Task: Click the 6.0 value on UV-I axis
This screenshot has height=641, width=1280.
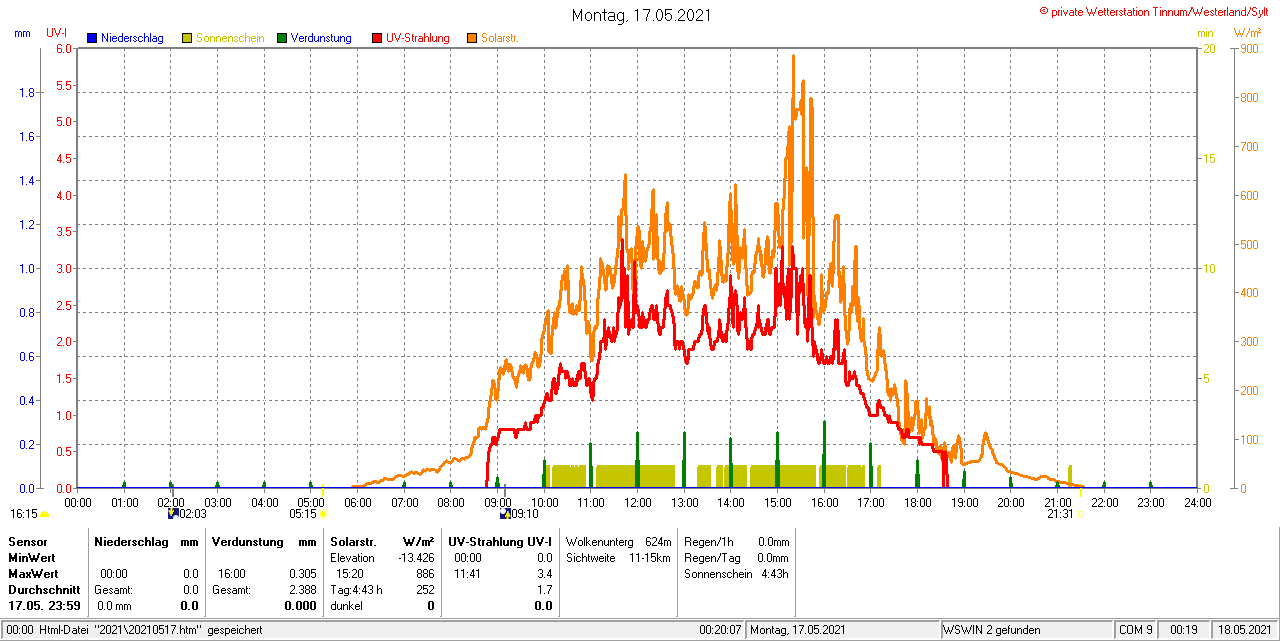Action: pyautogui.click(x=64, y=48)
